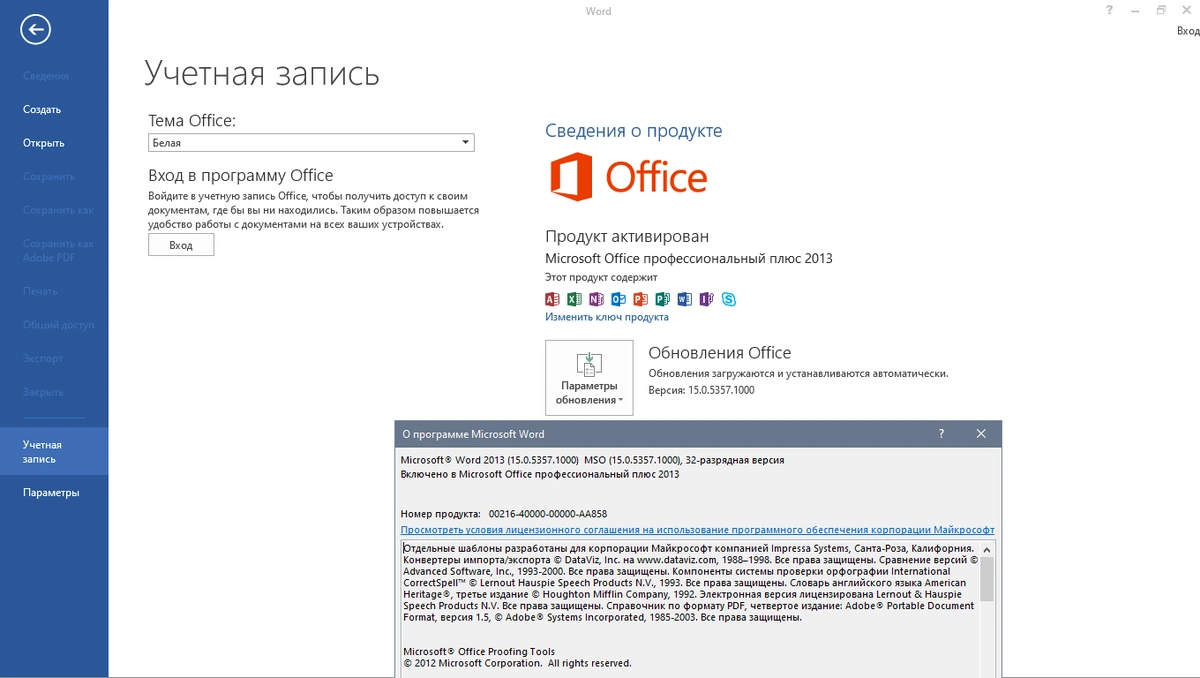Click inside the credits text box

point(690,608)
